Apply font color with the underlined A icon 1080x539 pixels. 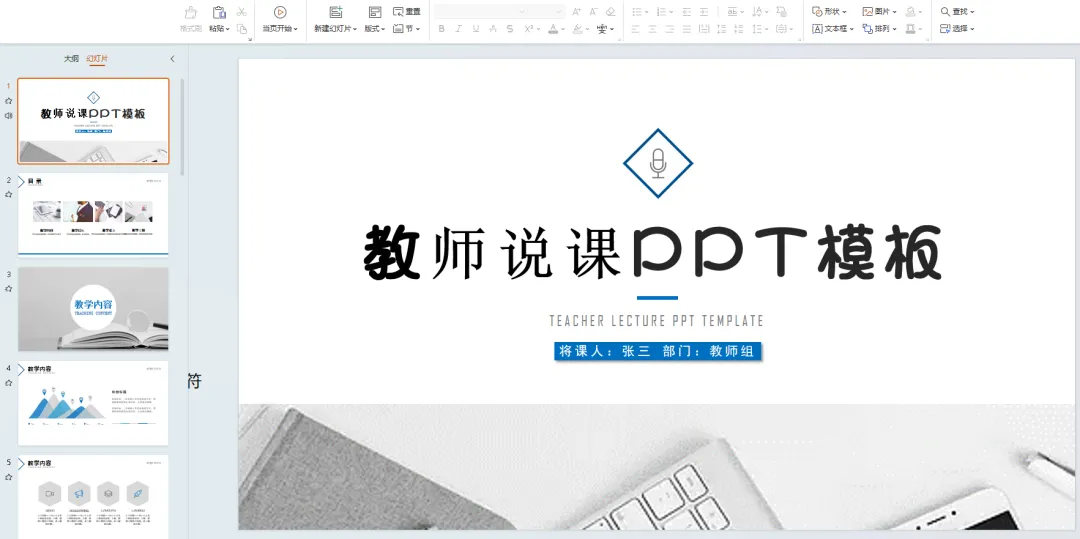pos(553,29)
